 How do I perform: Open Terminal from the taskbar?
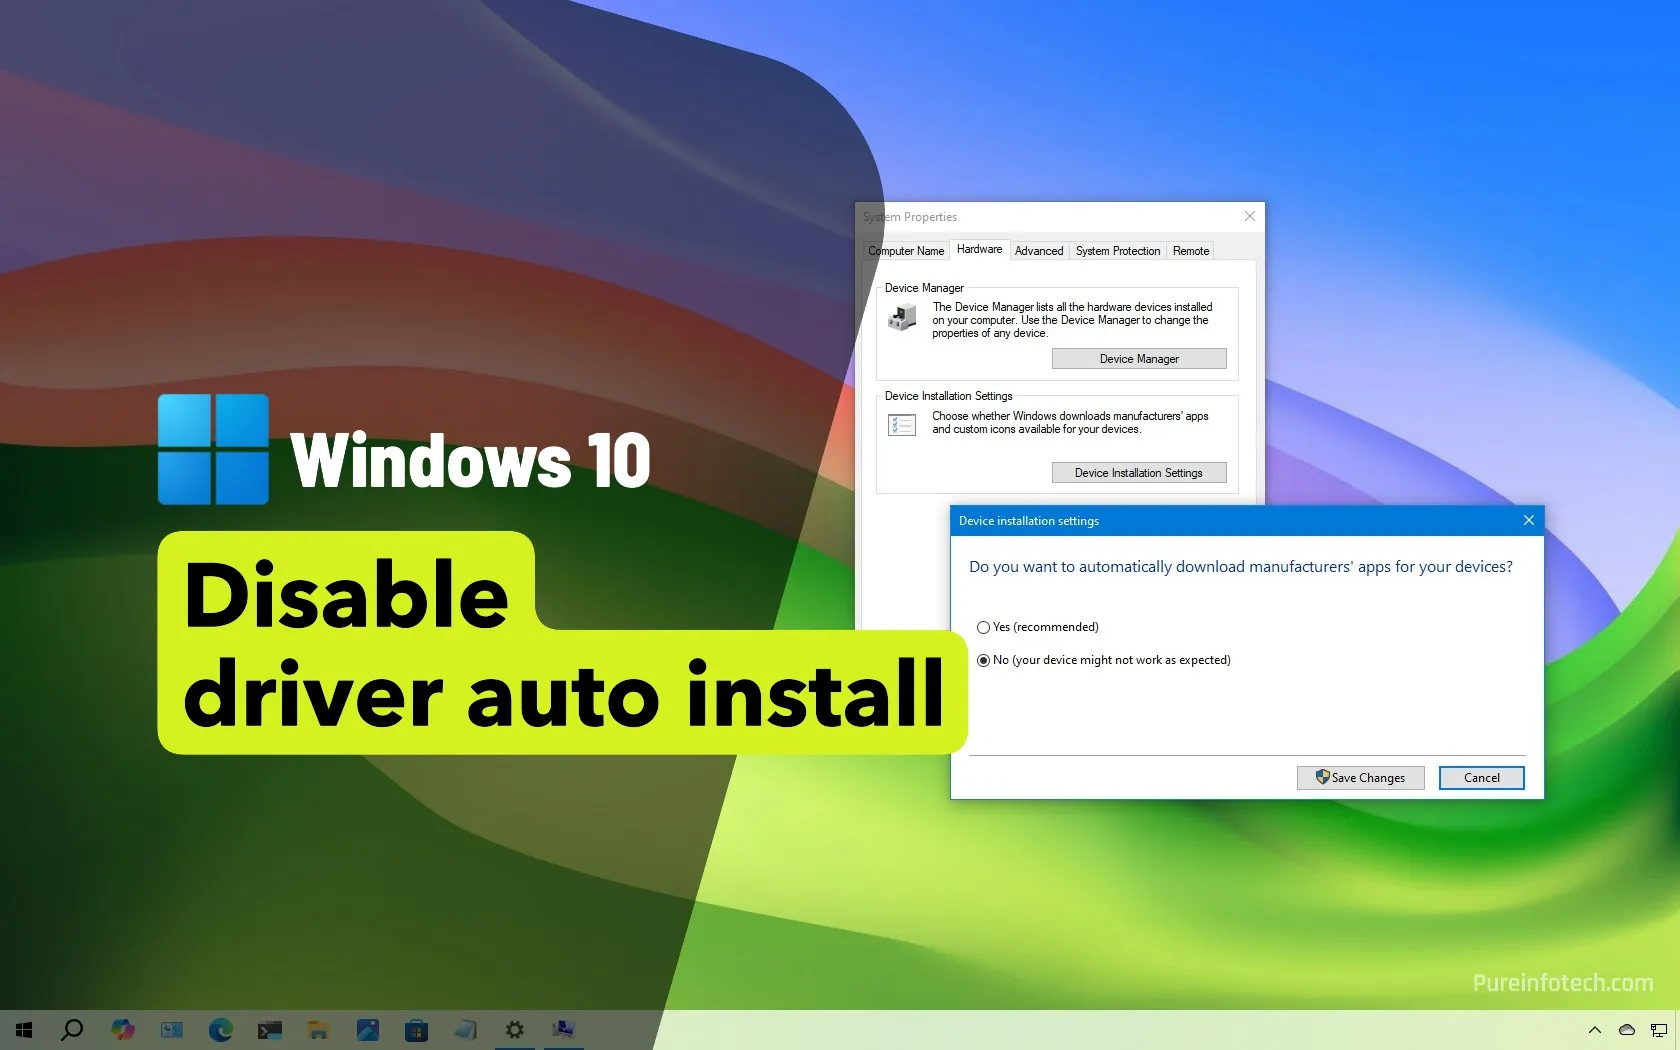[x=270, y=1030]
